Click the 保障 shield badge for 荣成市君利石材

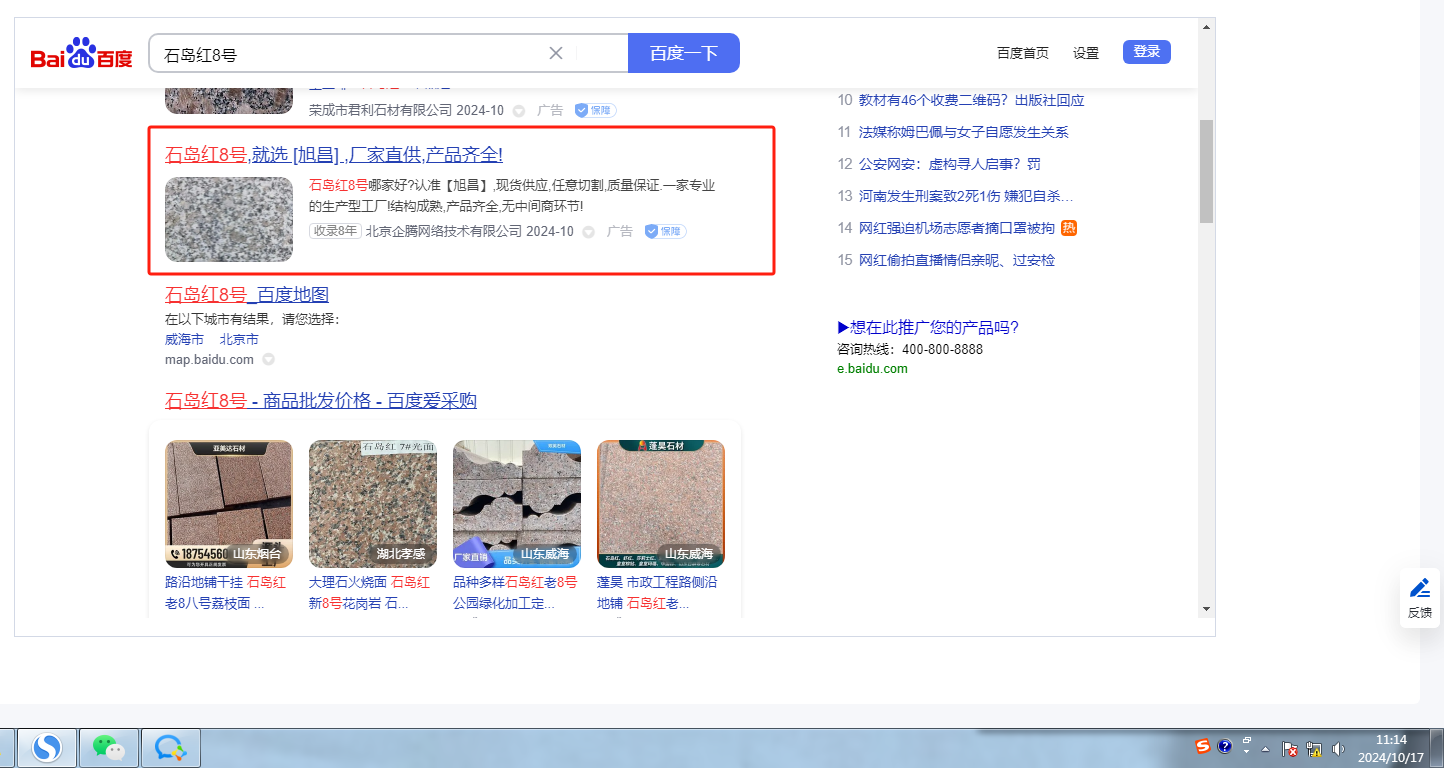(596, 110)
